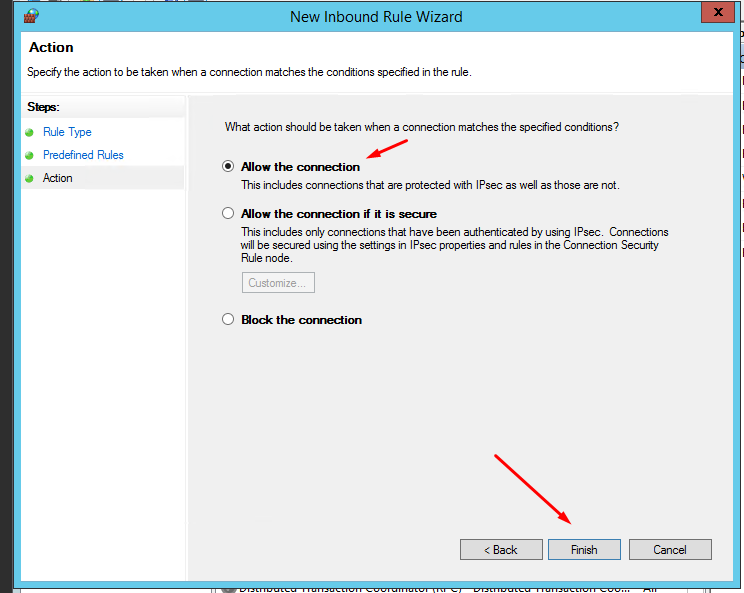Click the firewall wizard icon in title bar
This screenshot has height=593, width=744.
[x=31, y=16]
